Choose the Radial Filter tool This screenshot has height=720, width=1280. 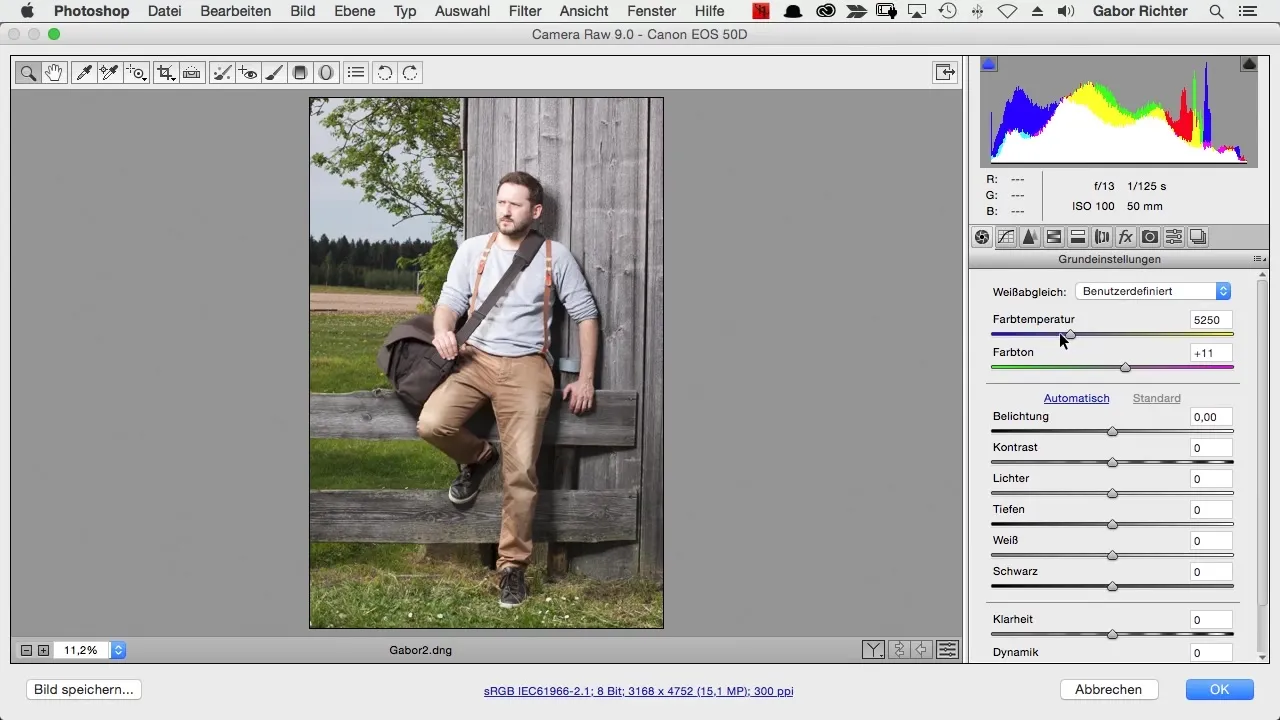click(x=325, y=72)
